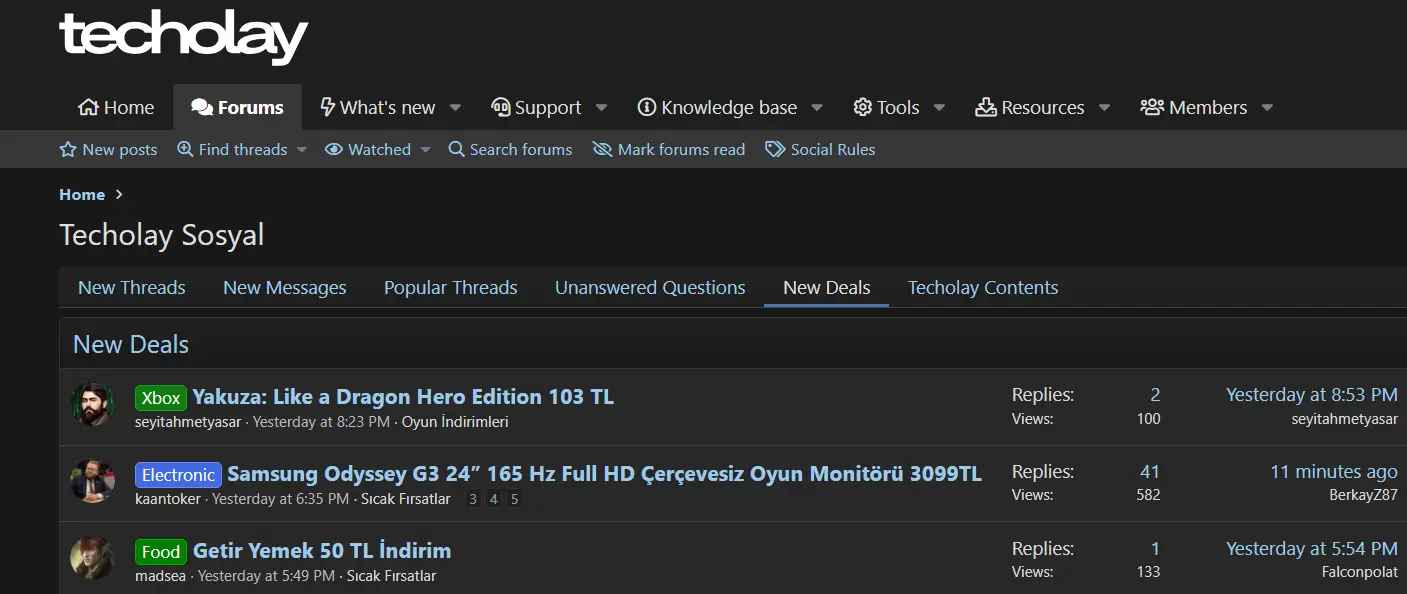Open the Yakuza: Like a Dragon Hero Edition thread
This screenshot has width=1407, height=594.
(x=403, y=396)
